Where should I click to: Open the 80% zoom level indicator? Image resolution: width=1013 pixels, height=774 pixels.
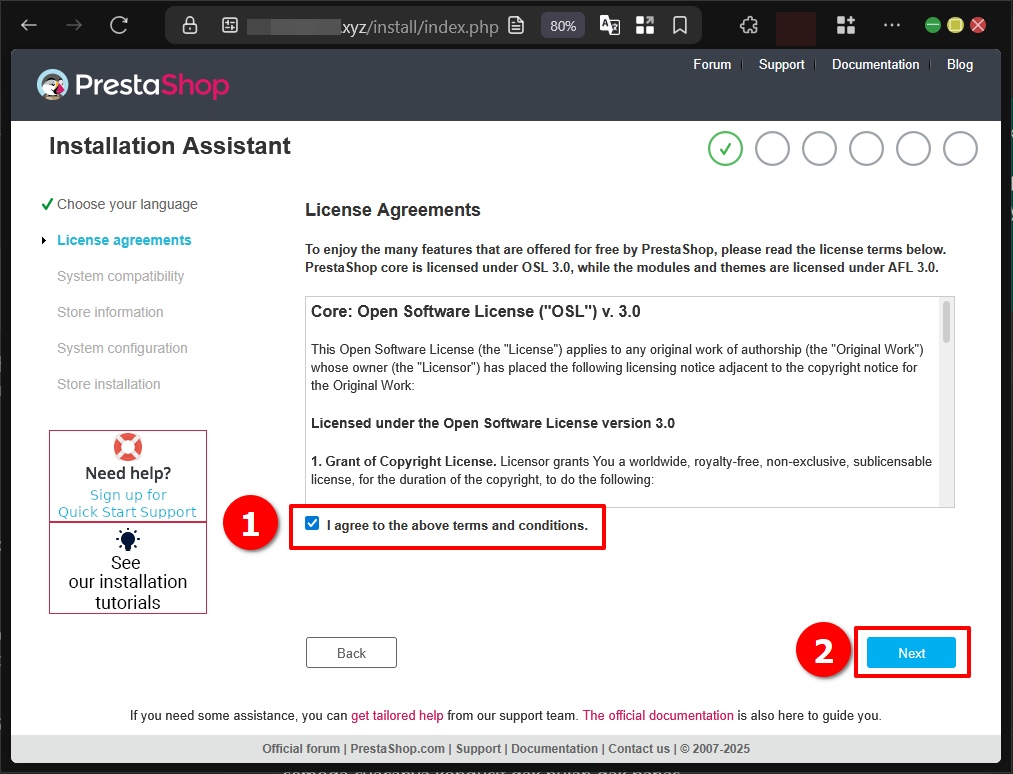[563, 26]
